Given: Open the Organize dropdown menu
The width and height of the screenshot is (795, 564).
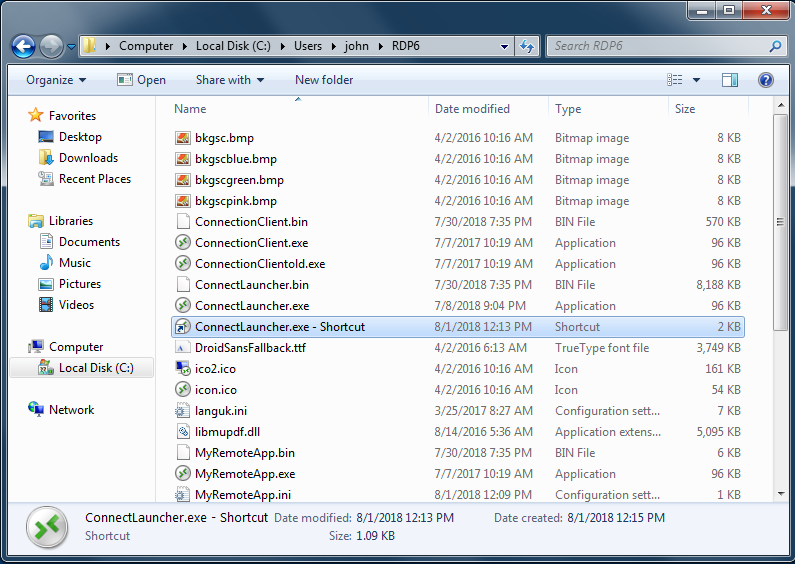Looking at the screenshot, I should pyautogui.click(x=56, y=80).
